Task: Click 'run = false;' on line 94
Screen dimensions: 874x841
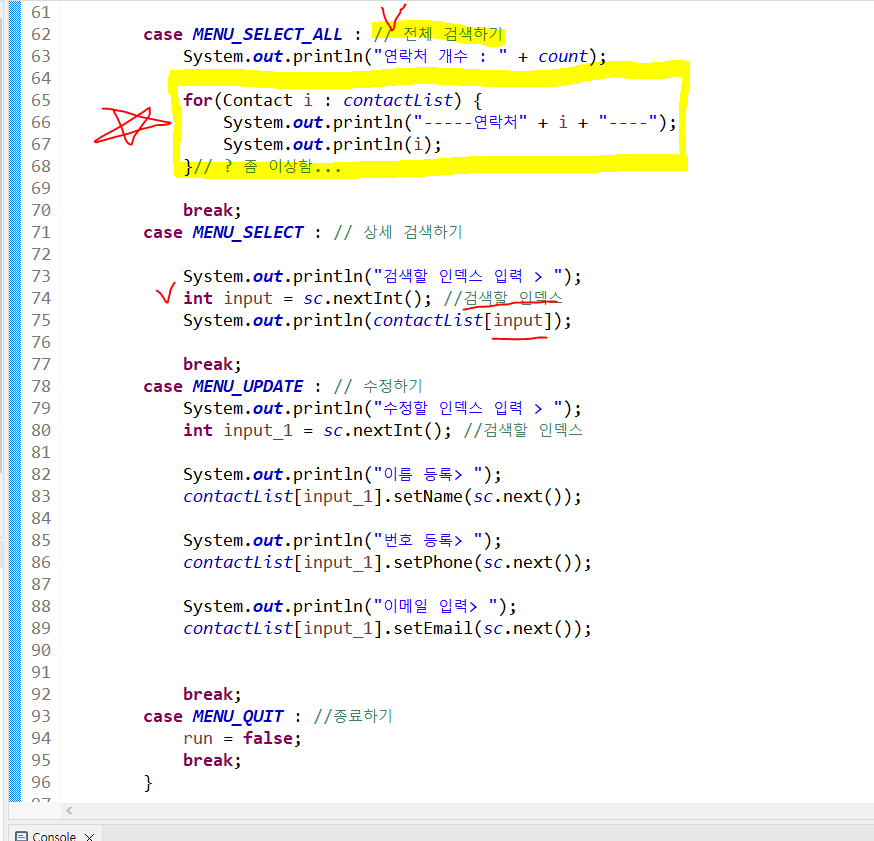Action: [x=242, y=738]
